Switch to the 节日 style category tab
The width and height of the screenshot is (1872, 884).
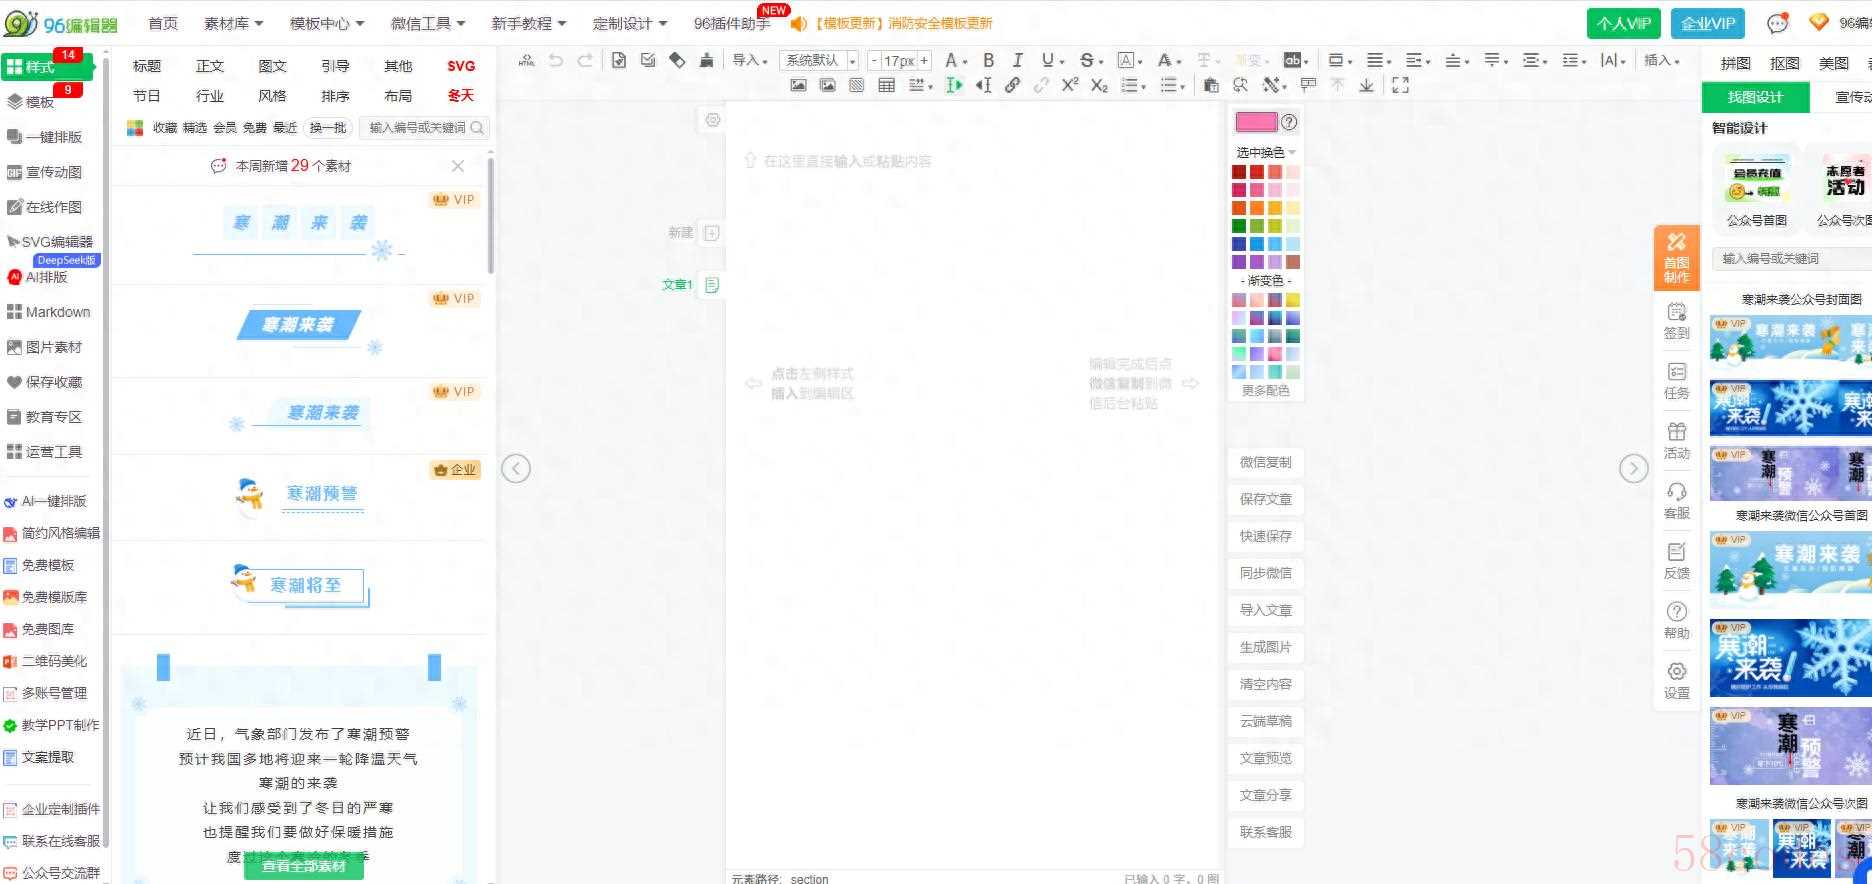coord(147,96)
